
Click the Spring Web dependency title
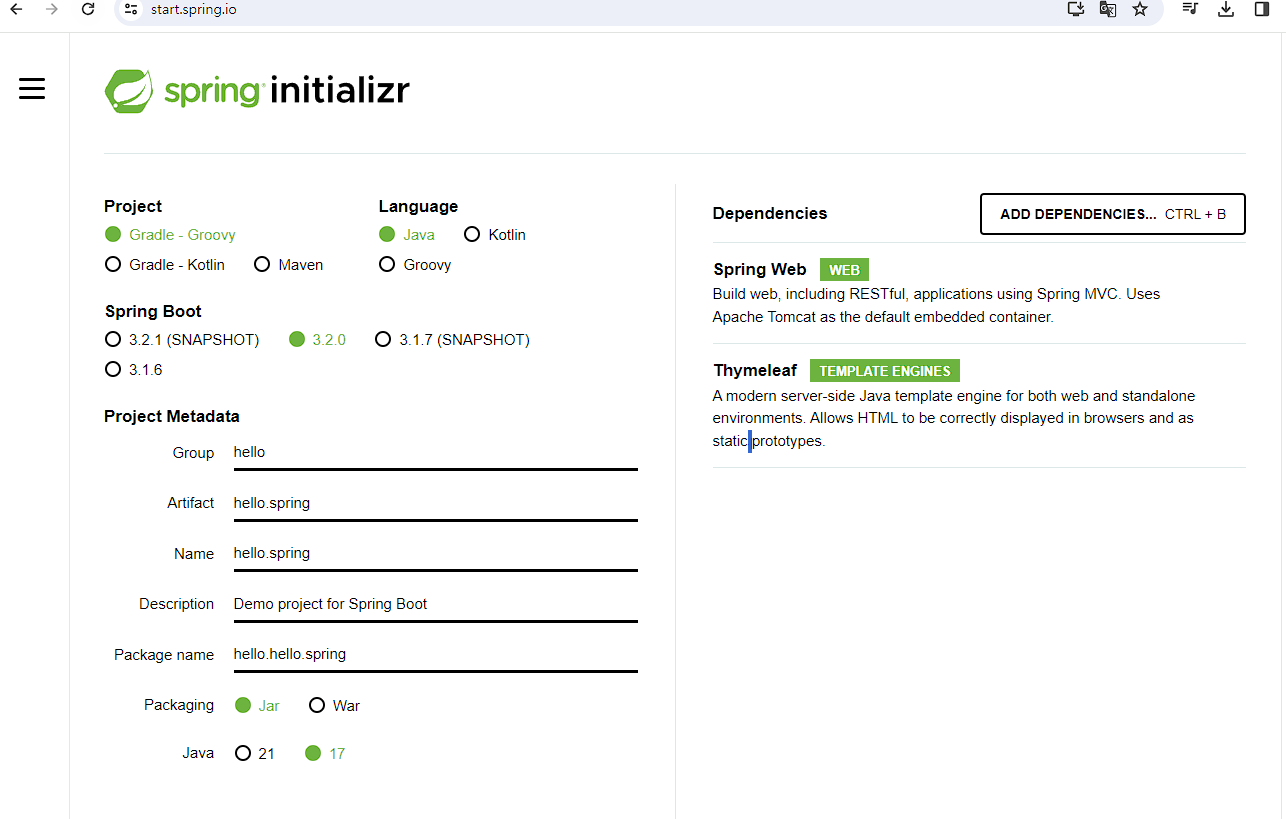[760, 270]
